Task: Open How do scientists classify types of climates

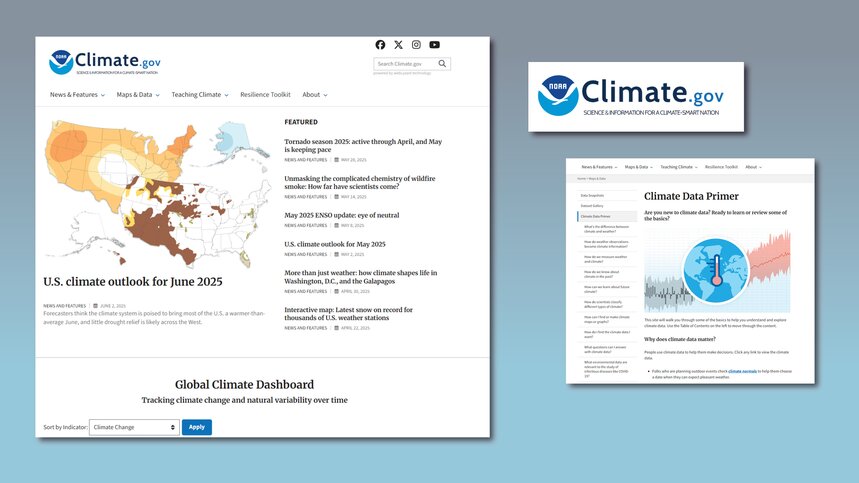Action: pos(603,304)
